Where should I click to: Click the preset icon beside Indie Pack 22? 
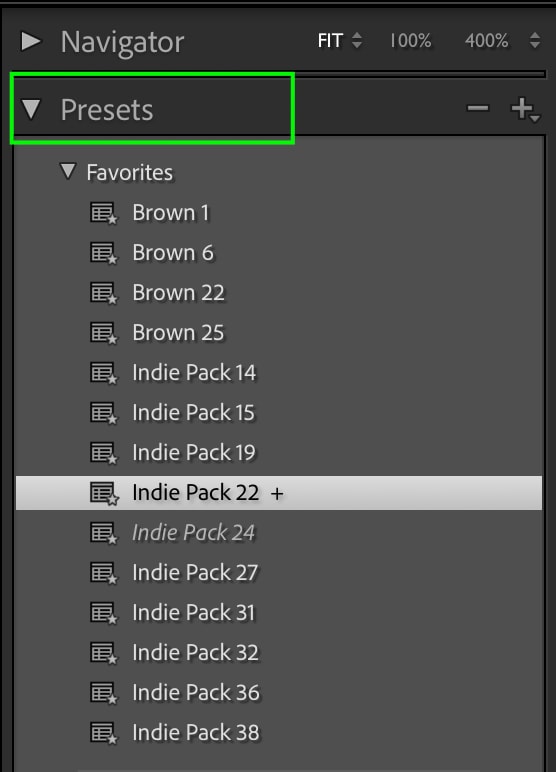[103, 493]
